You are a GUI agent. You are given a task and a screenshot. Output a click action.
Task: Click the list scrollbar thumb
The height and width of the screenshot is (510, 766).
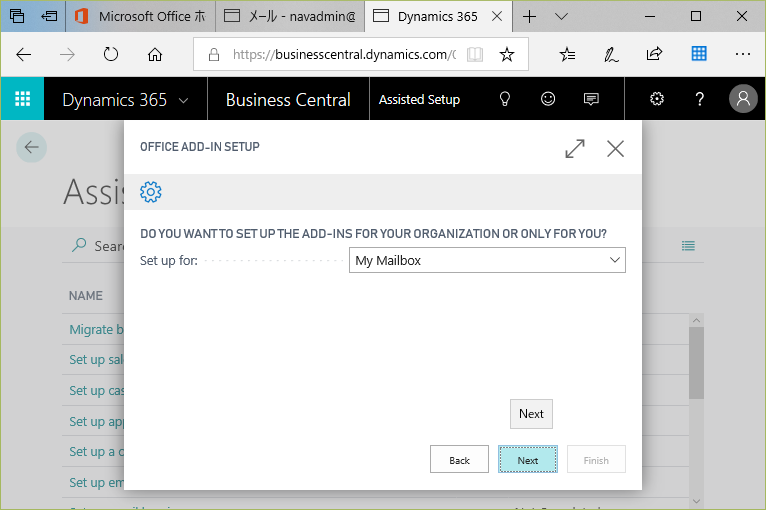[696, 363]
